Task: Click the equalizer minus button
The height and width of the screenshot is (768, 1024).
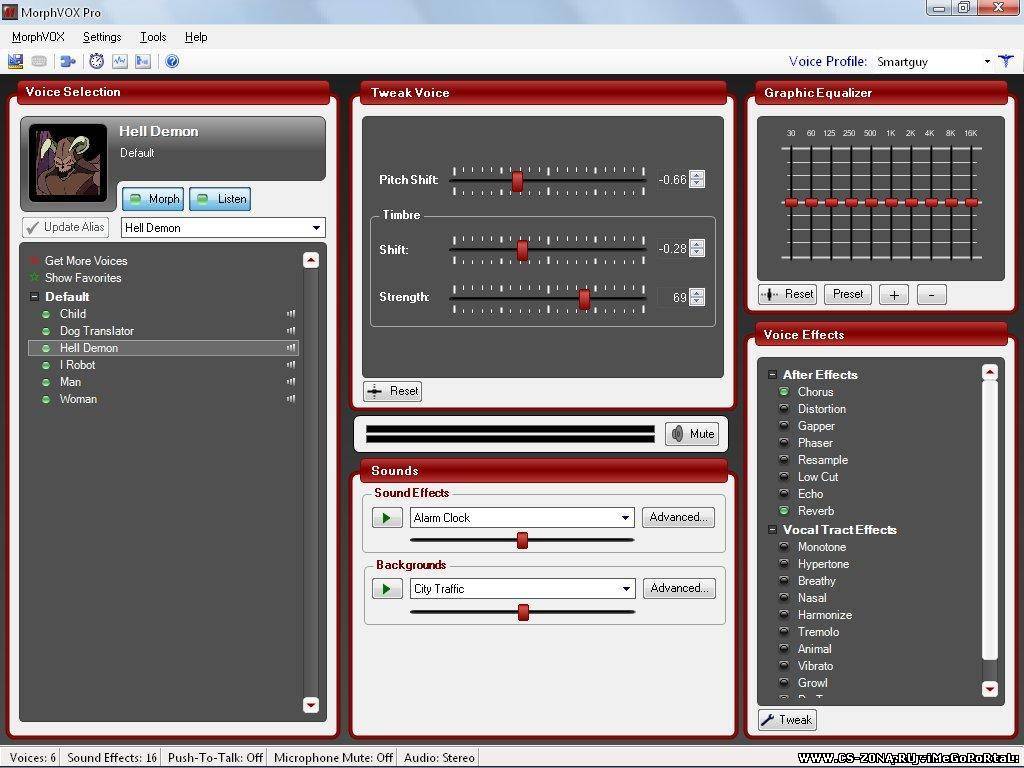Action: tap(931, 295)
